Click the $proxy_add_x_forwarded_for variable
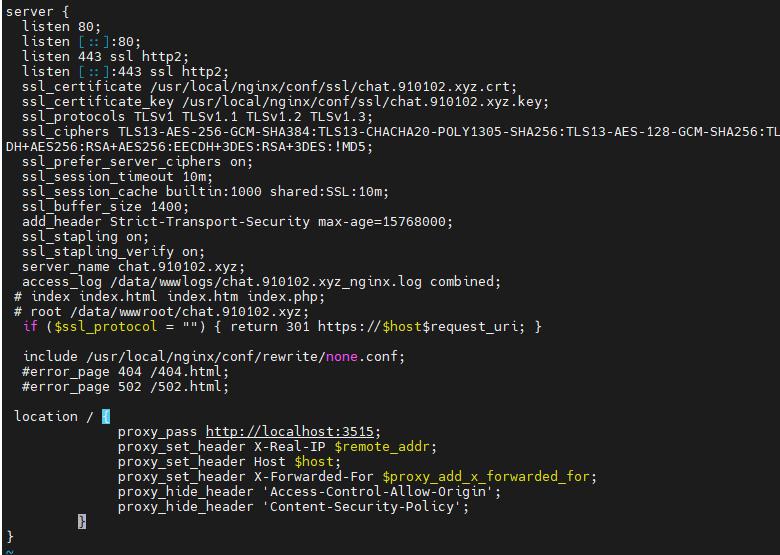The image size is (780, 555). 486,476
